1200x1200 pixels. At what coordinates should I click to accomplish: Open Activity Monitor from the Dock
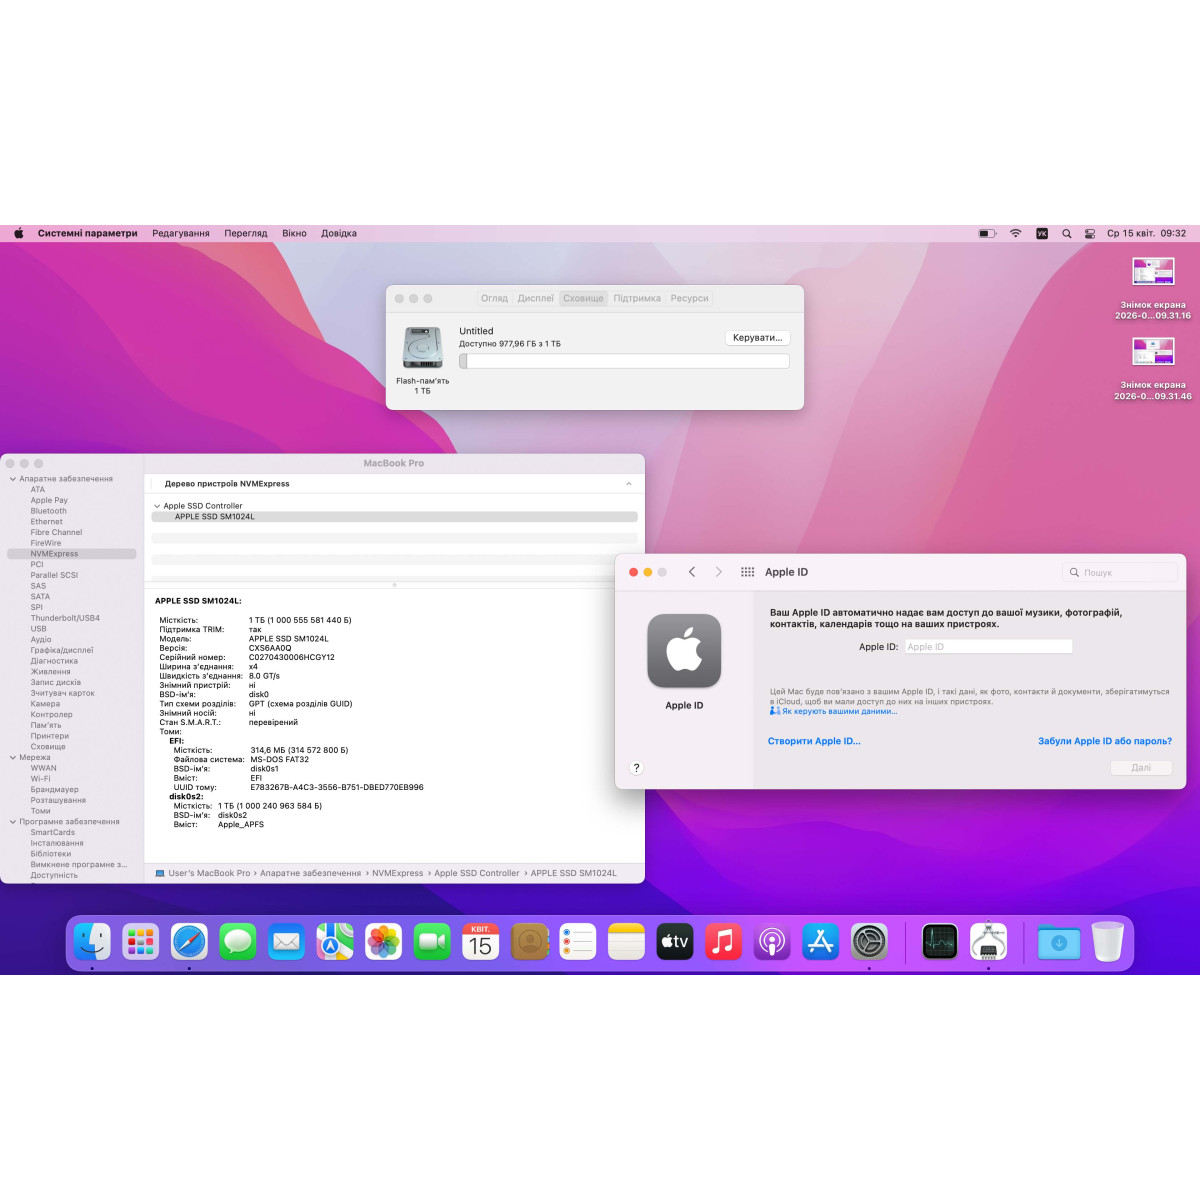[939, 941]
